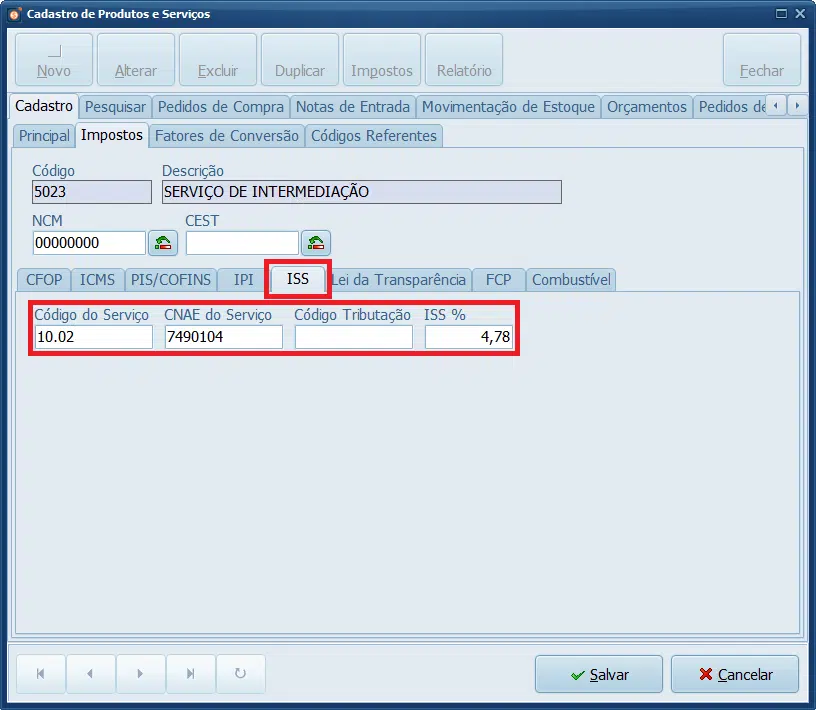Open the NCM lookup icon button

[x=163, y=243]
